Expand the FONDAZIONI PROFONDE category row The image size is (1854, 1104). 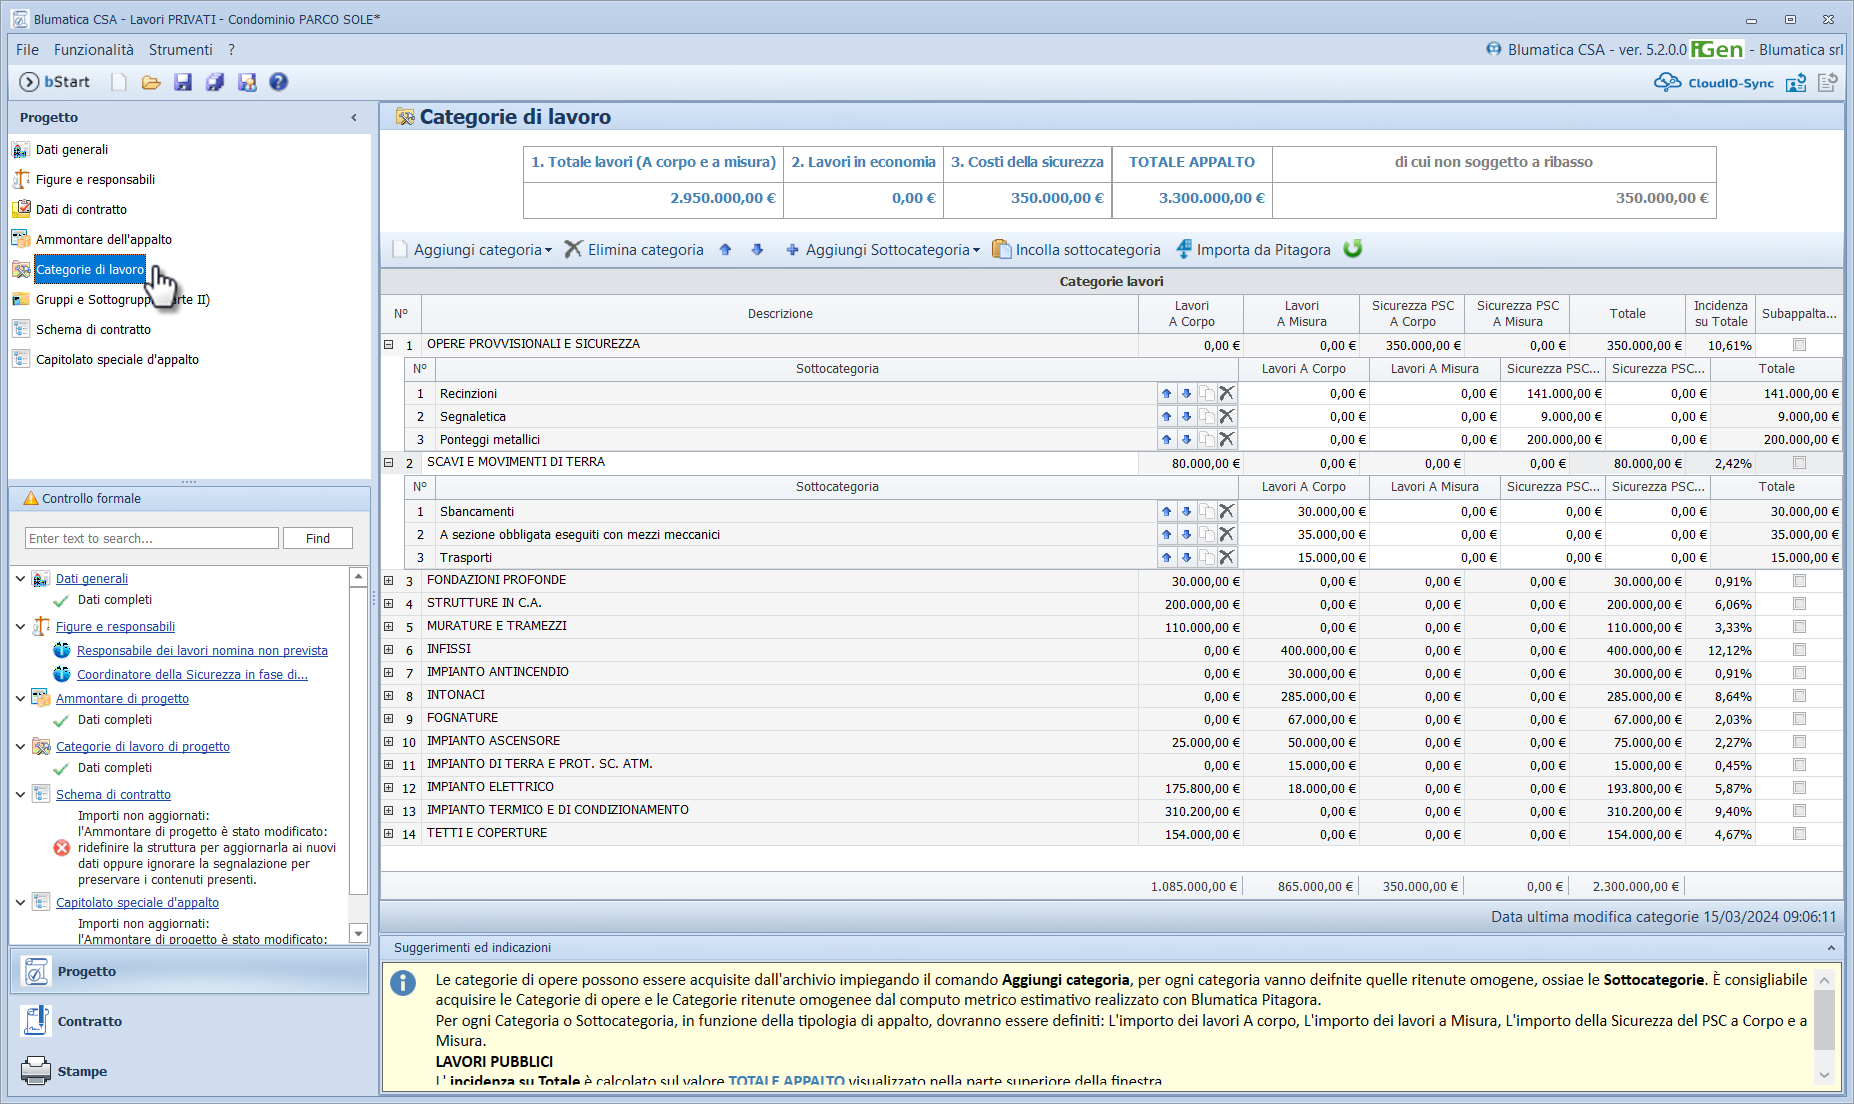point(389,581)
